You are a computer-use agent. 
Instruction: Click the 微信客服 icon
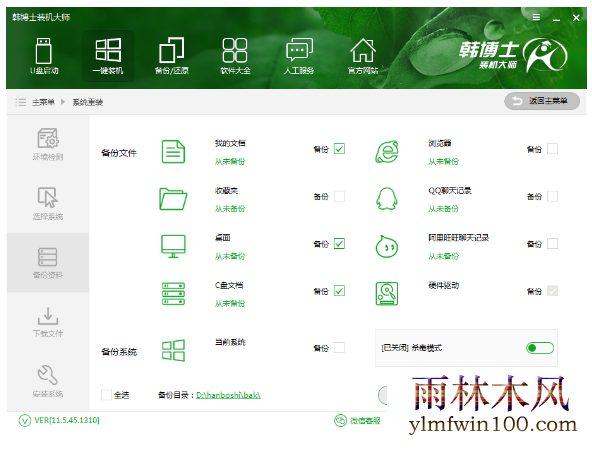click(341, 421)
